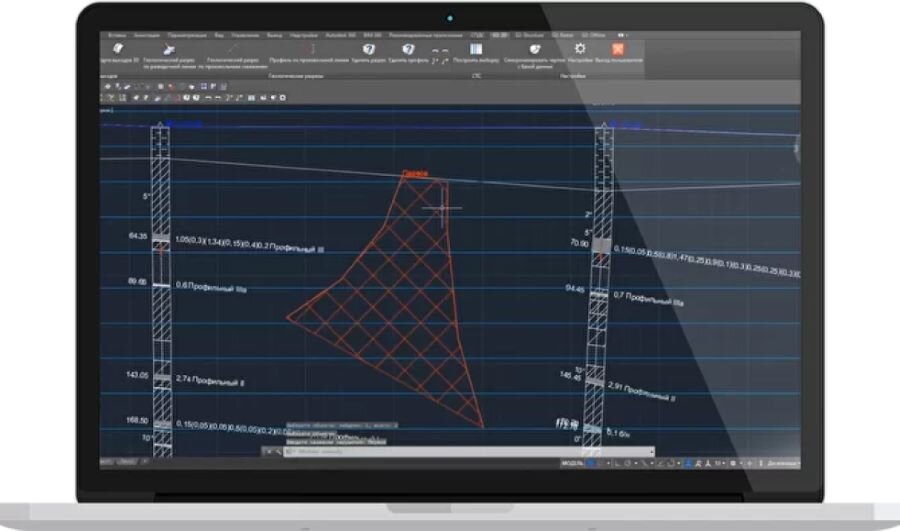Open the Рекомендованные приложения tab

pyautogui.click(x=425, y=35)
